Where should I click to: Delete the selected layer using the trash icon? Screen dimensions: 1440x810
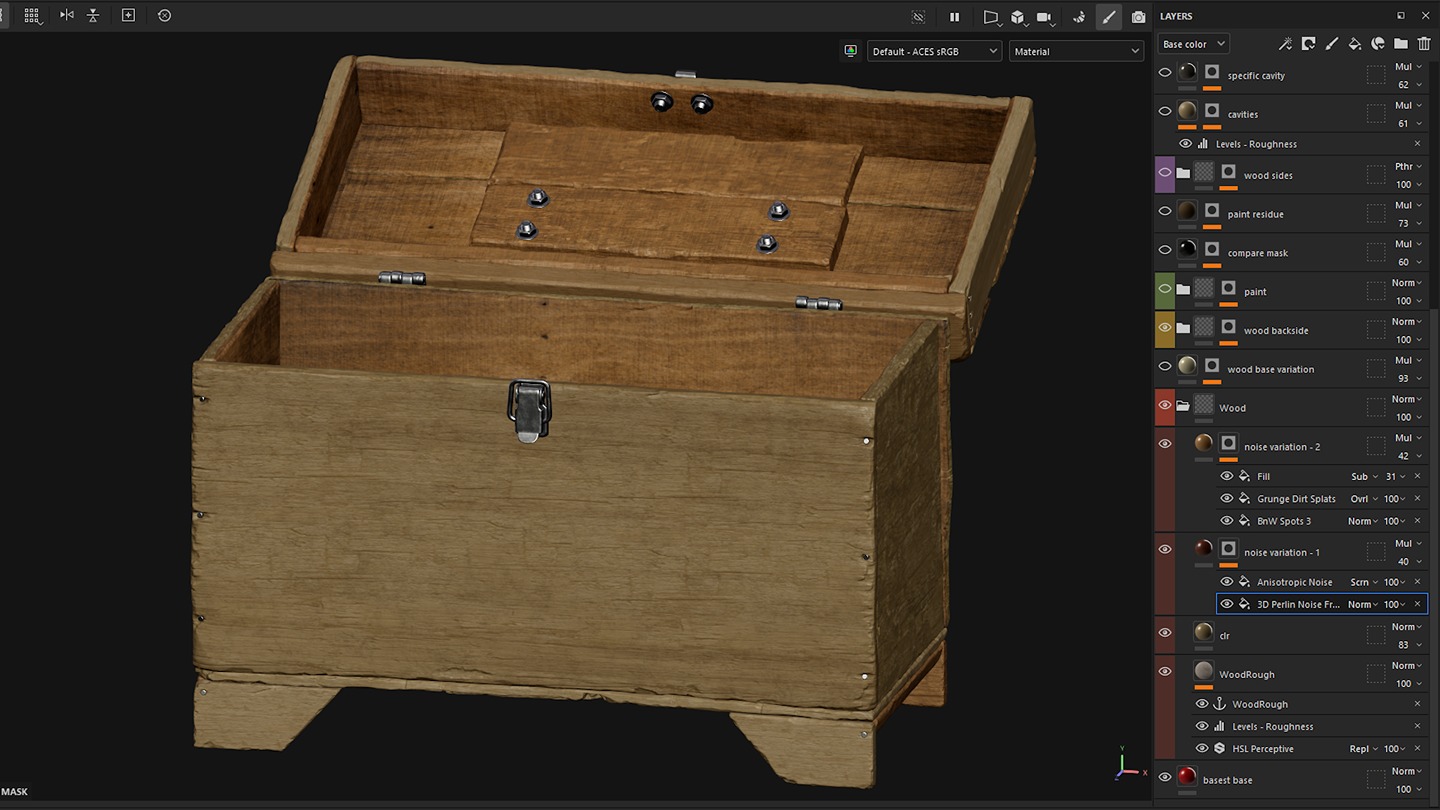pos(1424,43)
